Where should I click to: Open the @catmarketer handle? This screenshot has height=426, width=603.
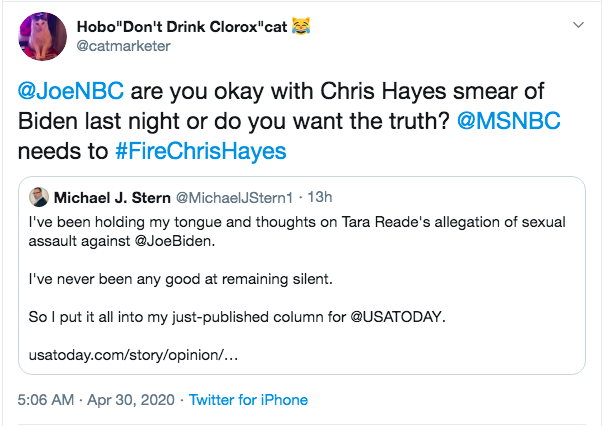[x=123, y=46]
